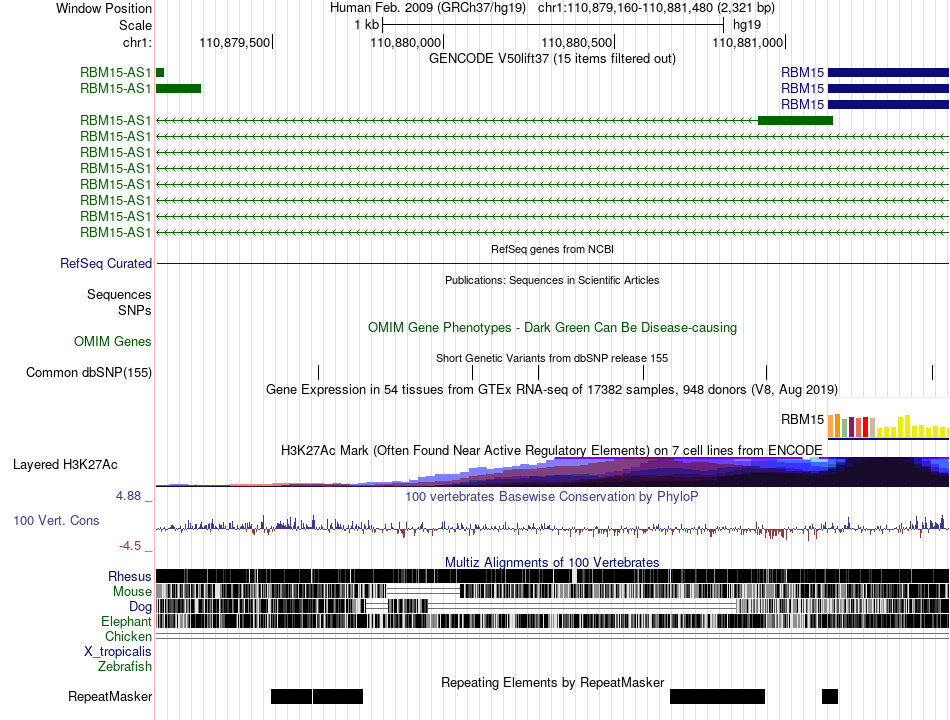Select the Common dbSNP(155) label

point(89,373)
